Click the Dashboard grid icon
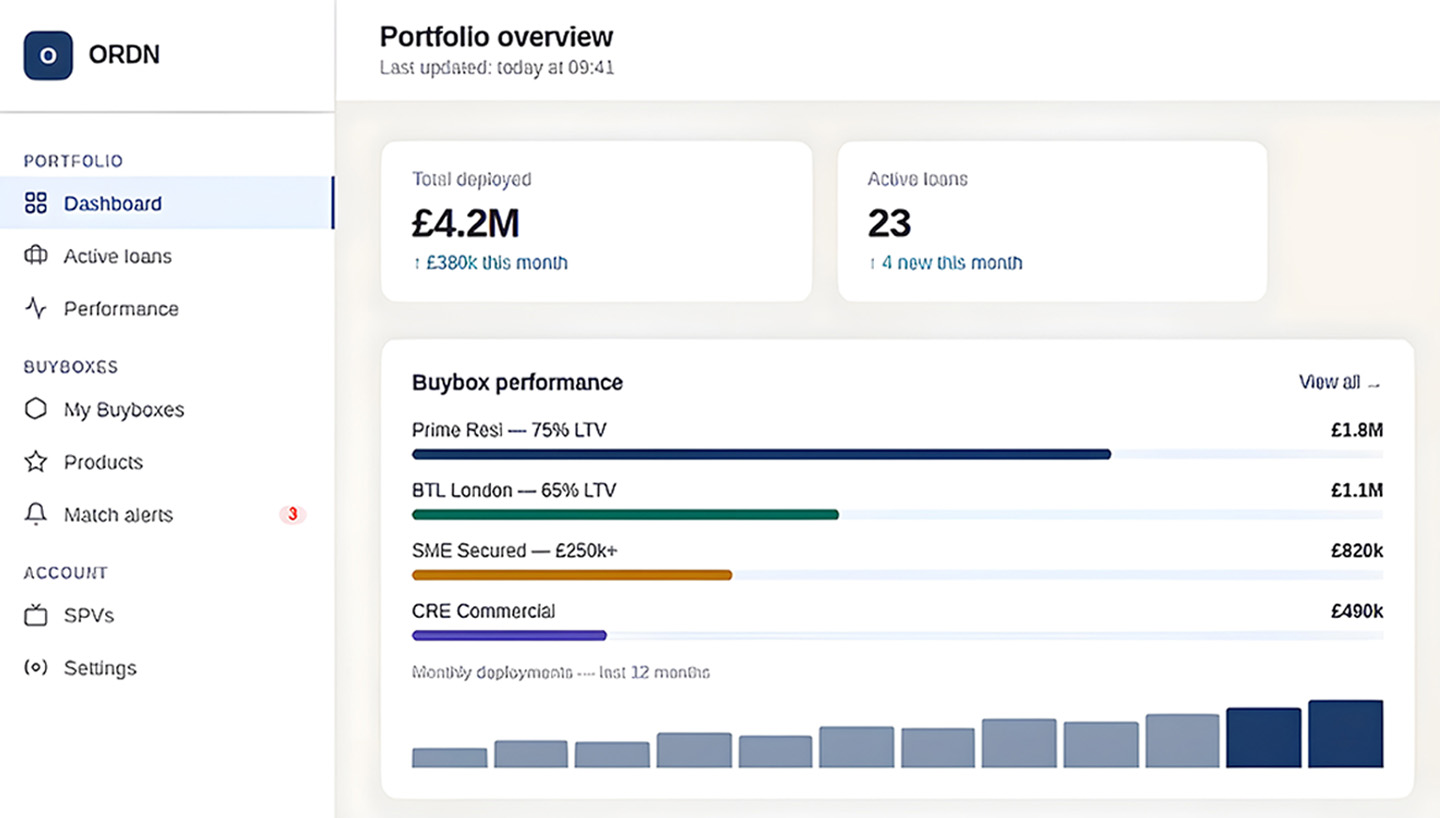 (x=36, y=203)
